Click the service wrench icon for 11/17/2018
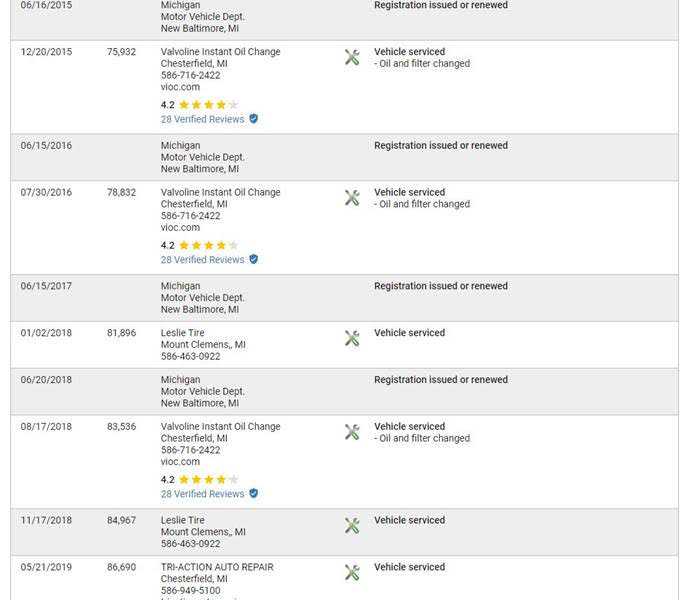This screenshot has height=600, width=681. 352,526
